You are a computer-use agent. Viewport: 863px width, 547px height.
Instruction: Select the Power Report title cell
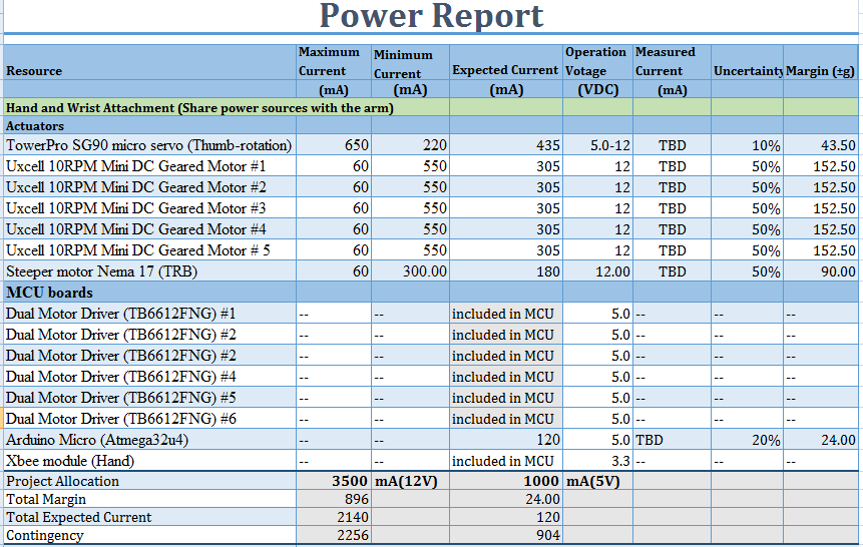(x=431, y=16)
